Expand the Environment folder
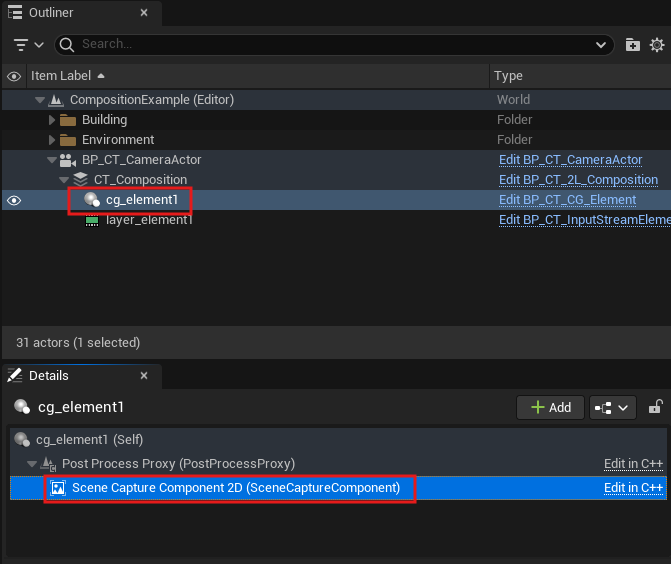671x564 pixels. point(54,140)
